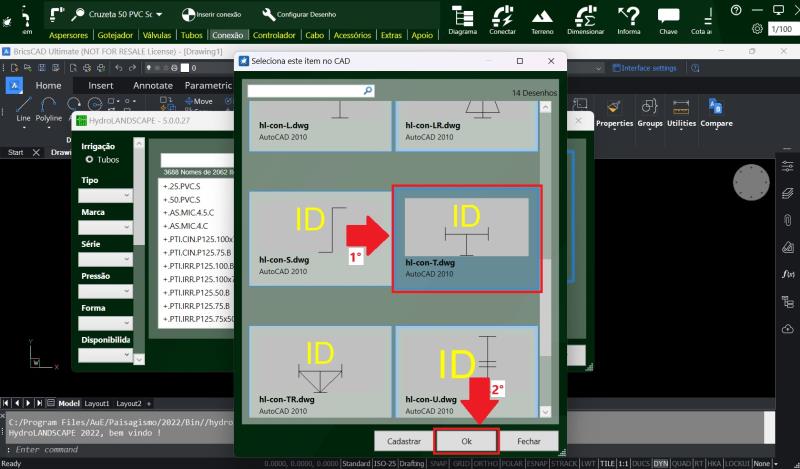Select the hl-con-T.dwg thumbnail
The image size is (800, 469).
(x=466, y=239)
